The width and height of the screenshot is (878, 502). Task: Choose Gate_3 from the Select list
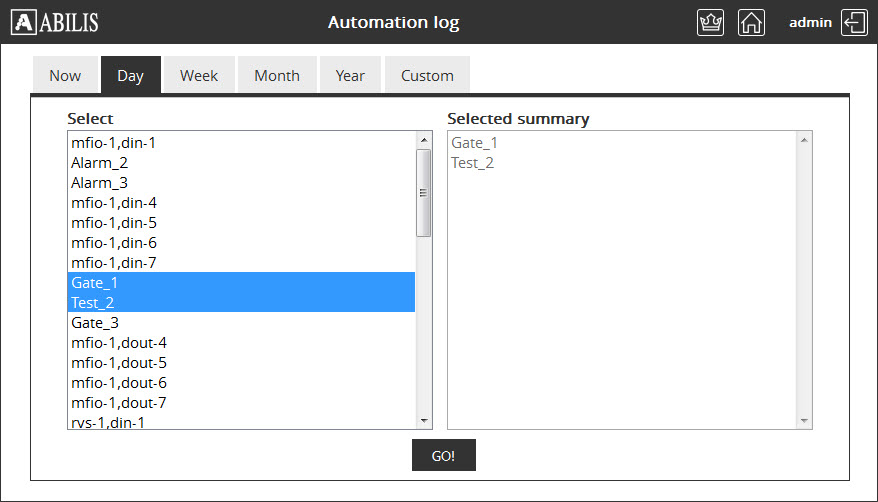(x=95, y=323)
